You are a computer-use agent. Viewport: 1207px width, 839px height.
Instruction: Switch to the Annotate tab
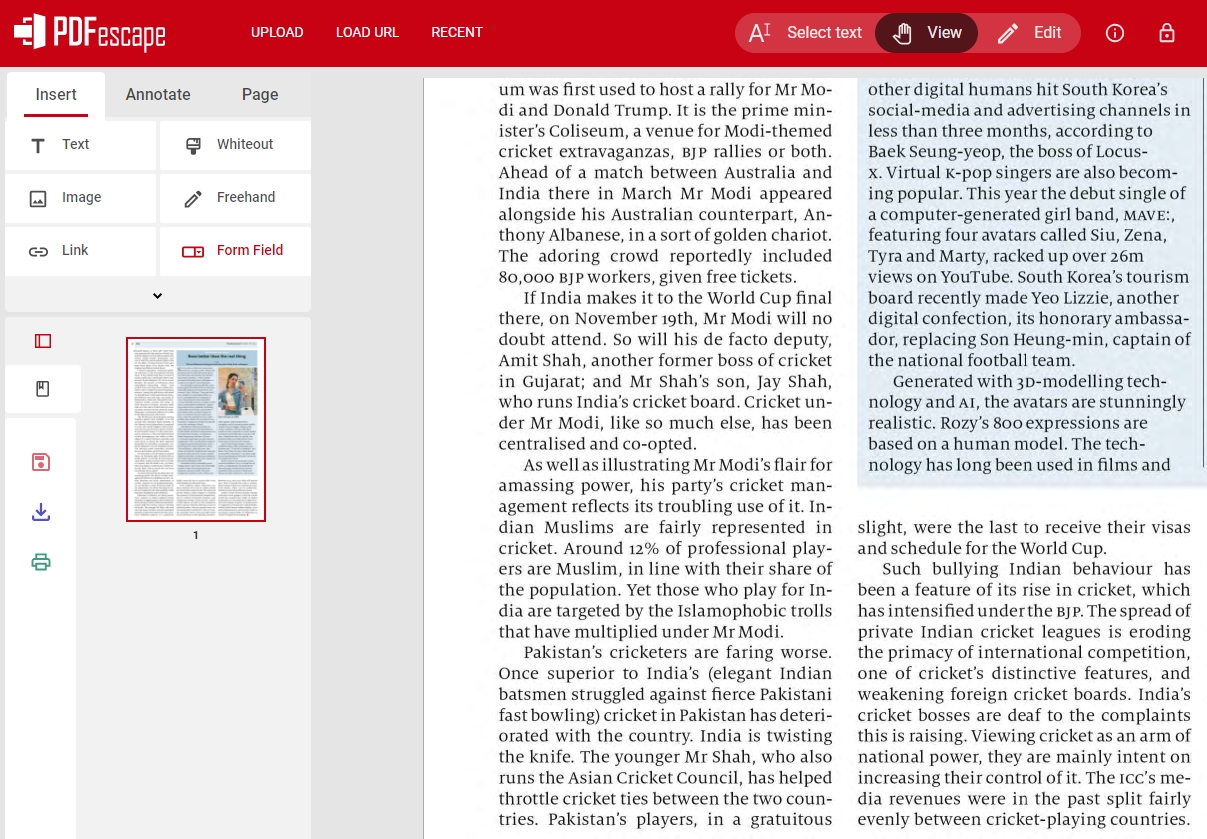point(157,94)
